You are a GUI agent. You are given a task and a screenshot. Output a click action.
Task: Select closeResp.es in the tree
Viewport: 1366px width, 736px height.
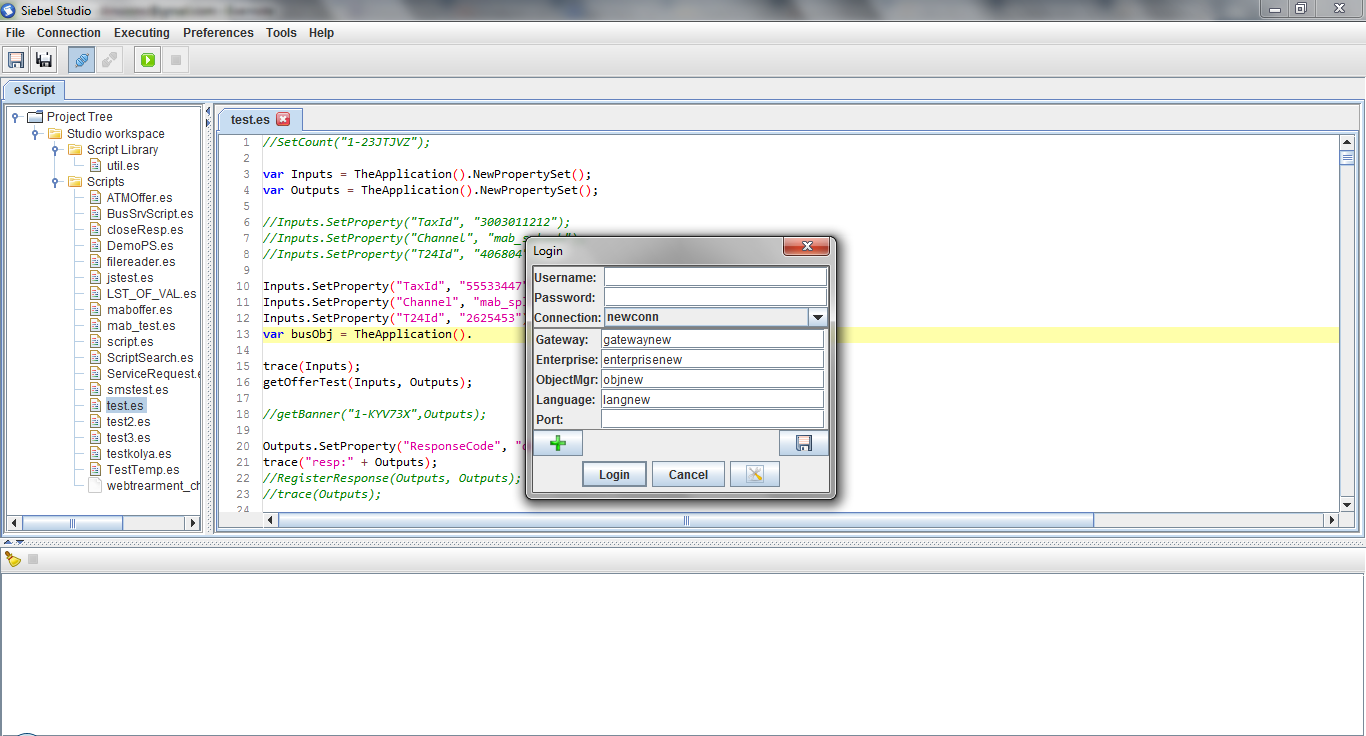tap(145, 229)
